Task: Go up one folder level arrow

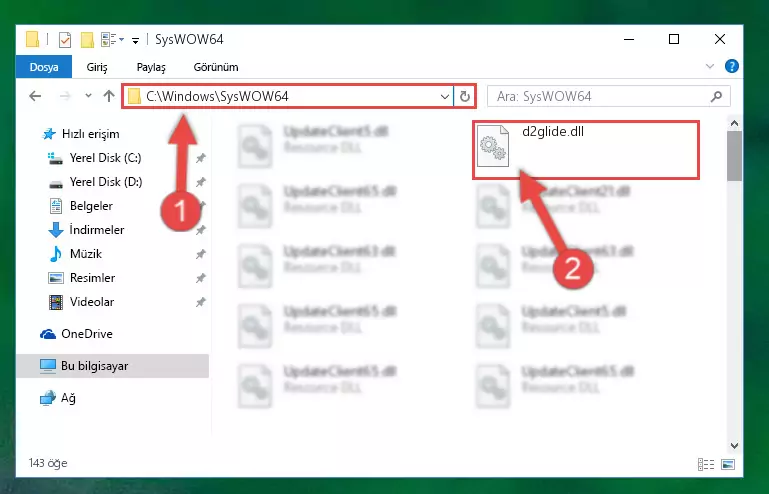Action: coord(109,96)
